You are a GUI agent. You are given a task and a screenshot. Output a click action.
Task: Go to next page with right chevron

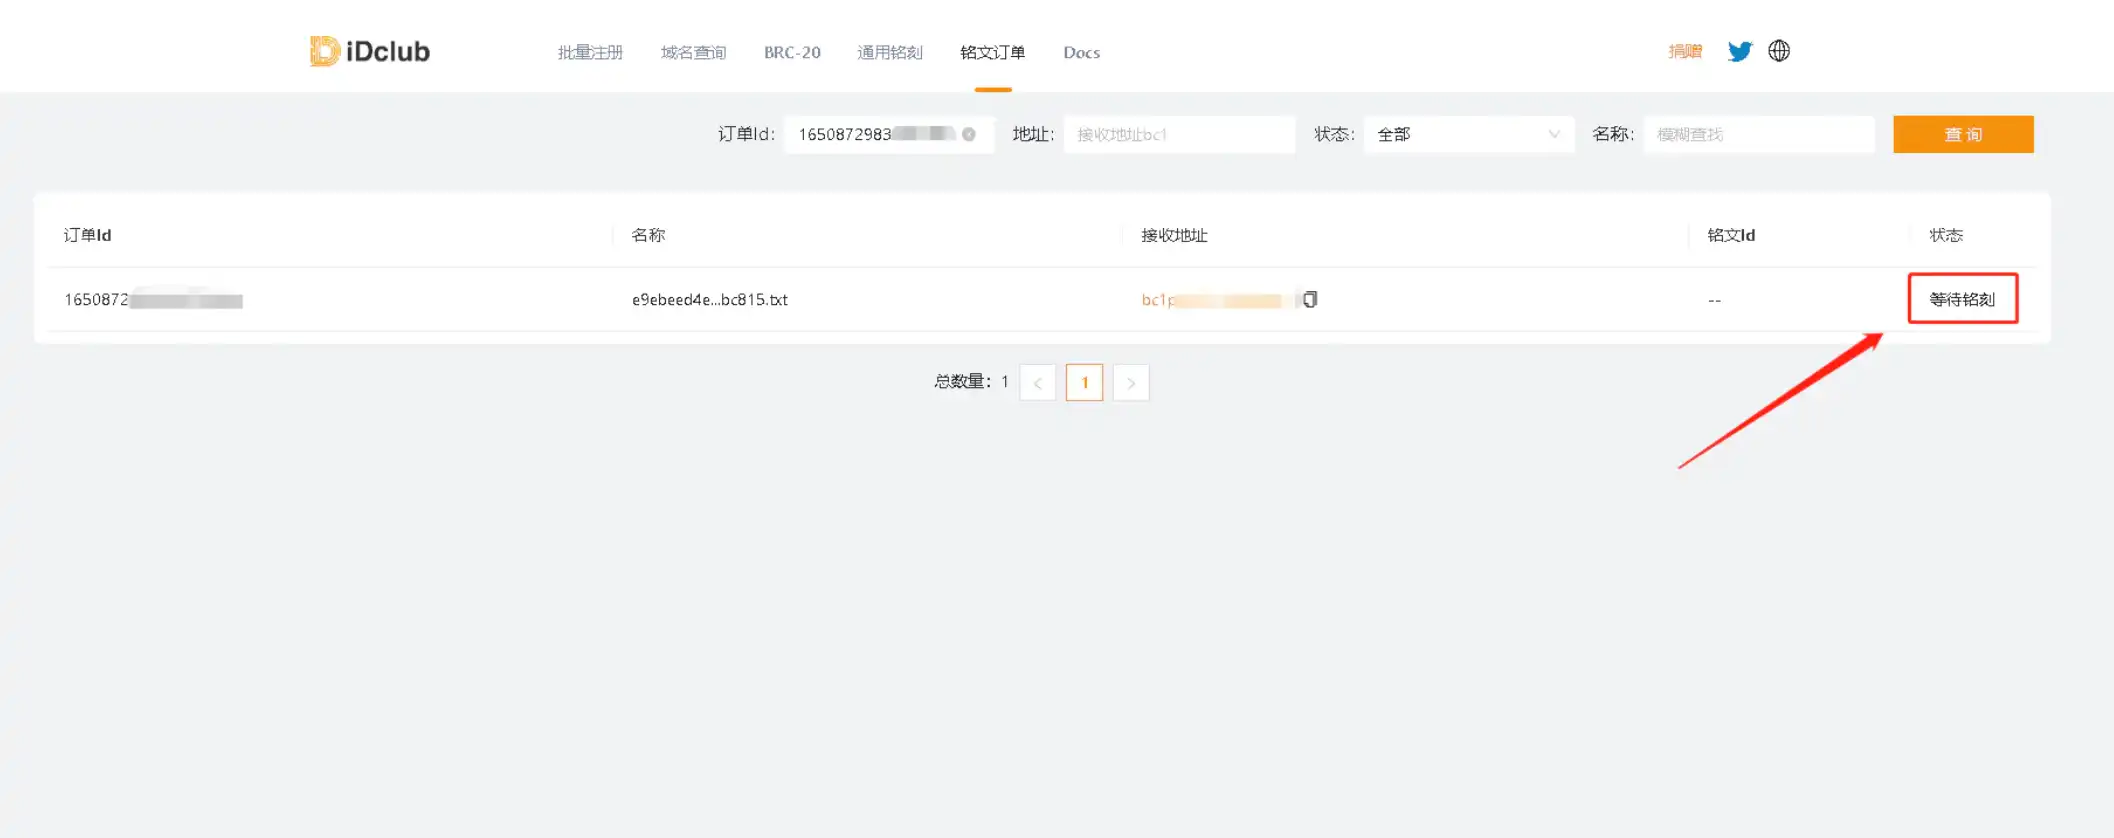click(x=1130, y=382)
